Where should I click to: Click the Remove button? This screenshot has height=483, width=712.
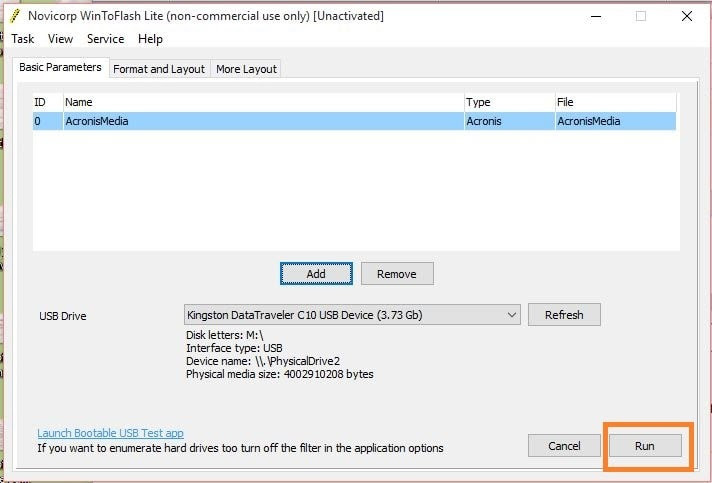tap(397, 274)
